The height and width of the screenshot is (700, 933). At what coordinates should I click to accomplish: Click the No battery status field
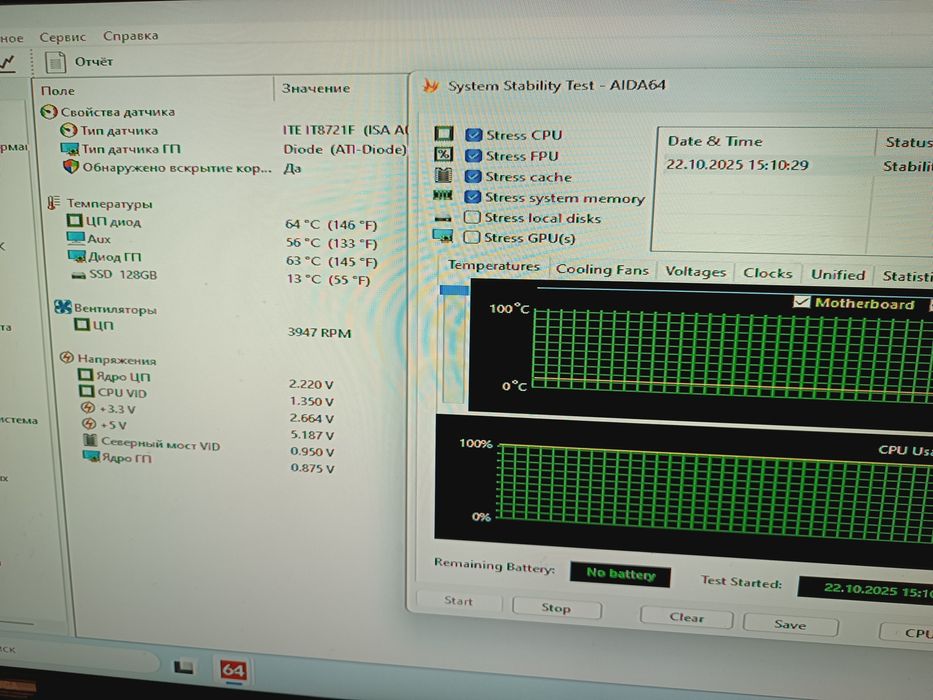[x=620, y=574]
